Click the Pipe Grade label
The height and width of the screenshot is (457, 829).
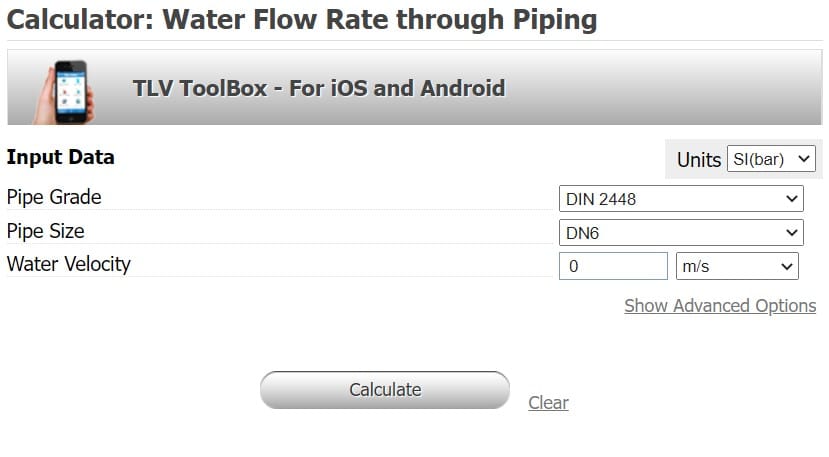coord(54,197)
